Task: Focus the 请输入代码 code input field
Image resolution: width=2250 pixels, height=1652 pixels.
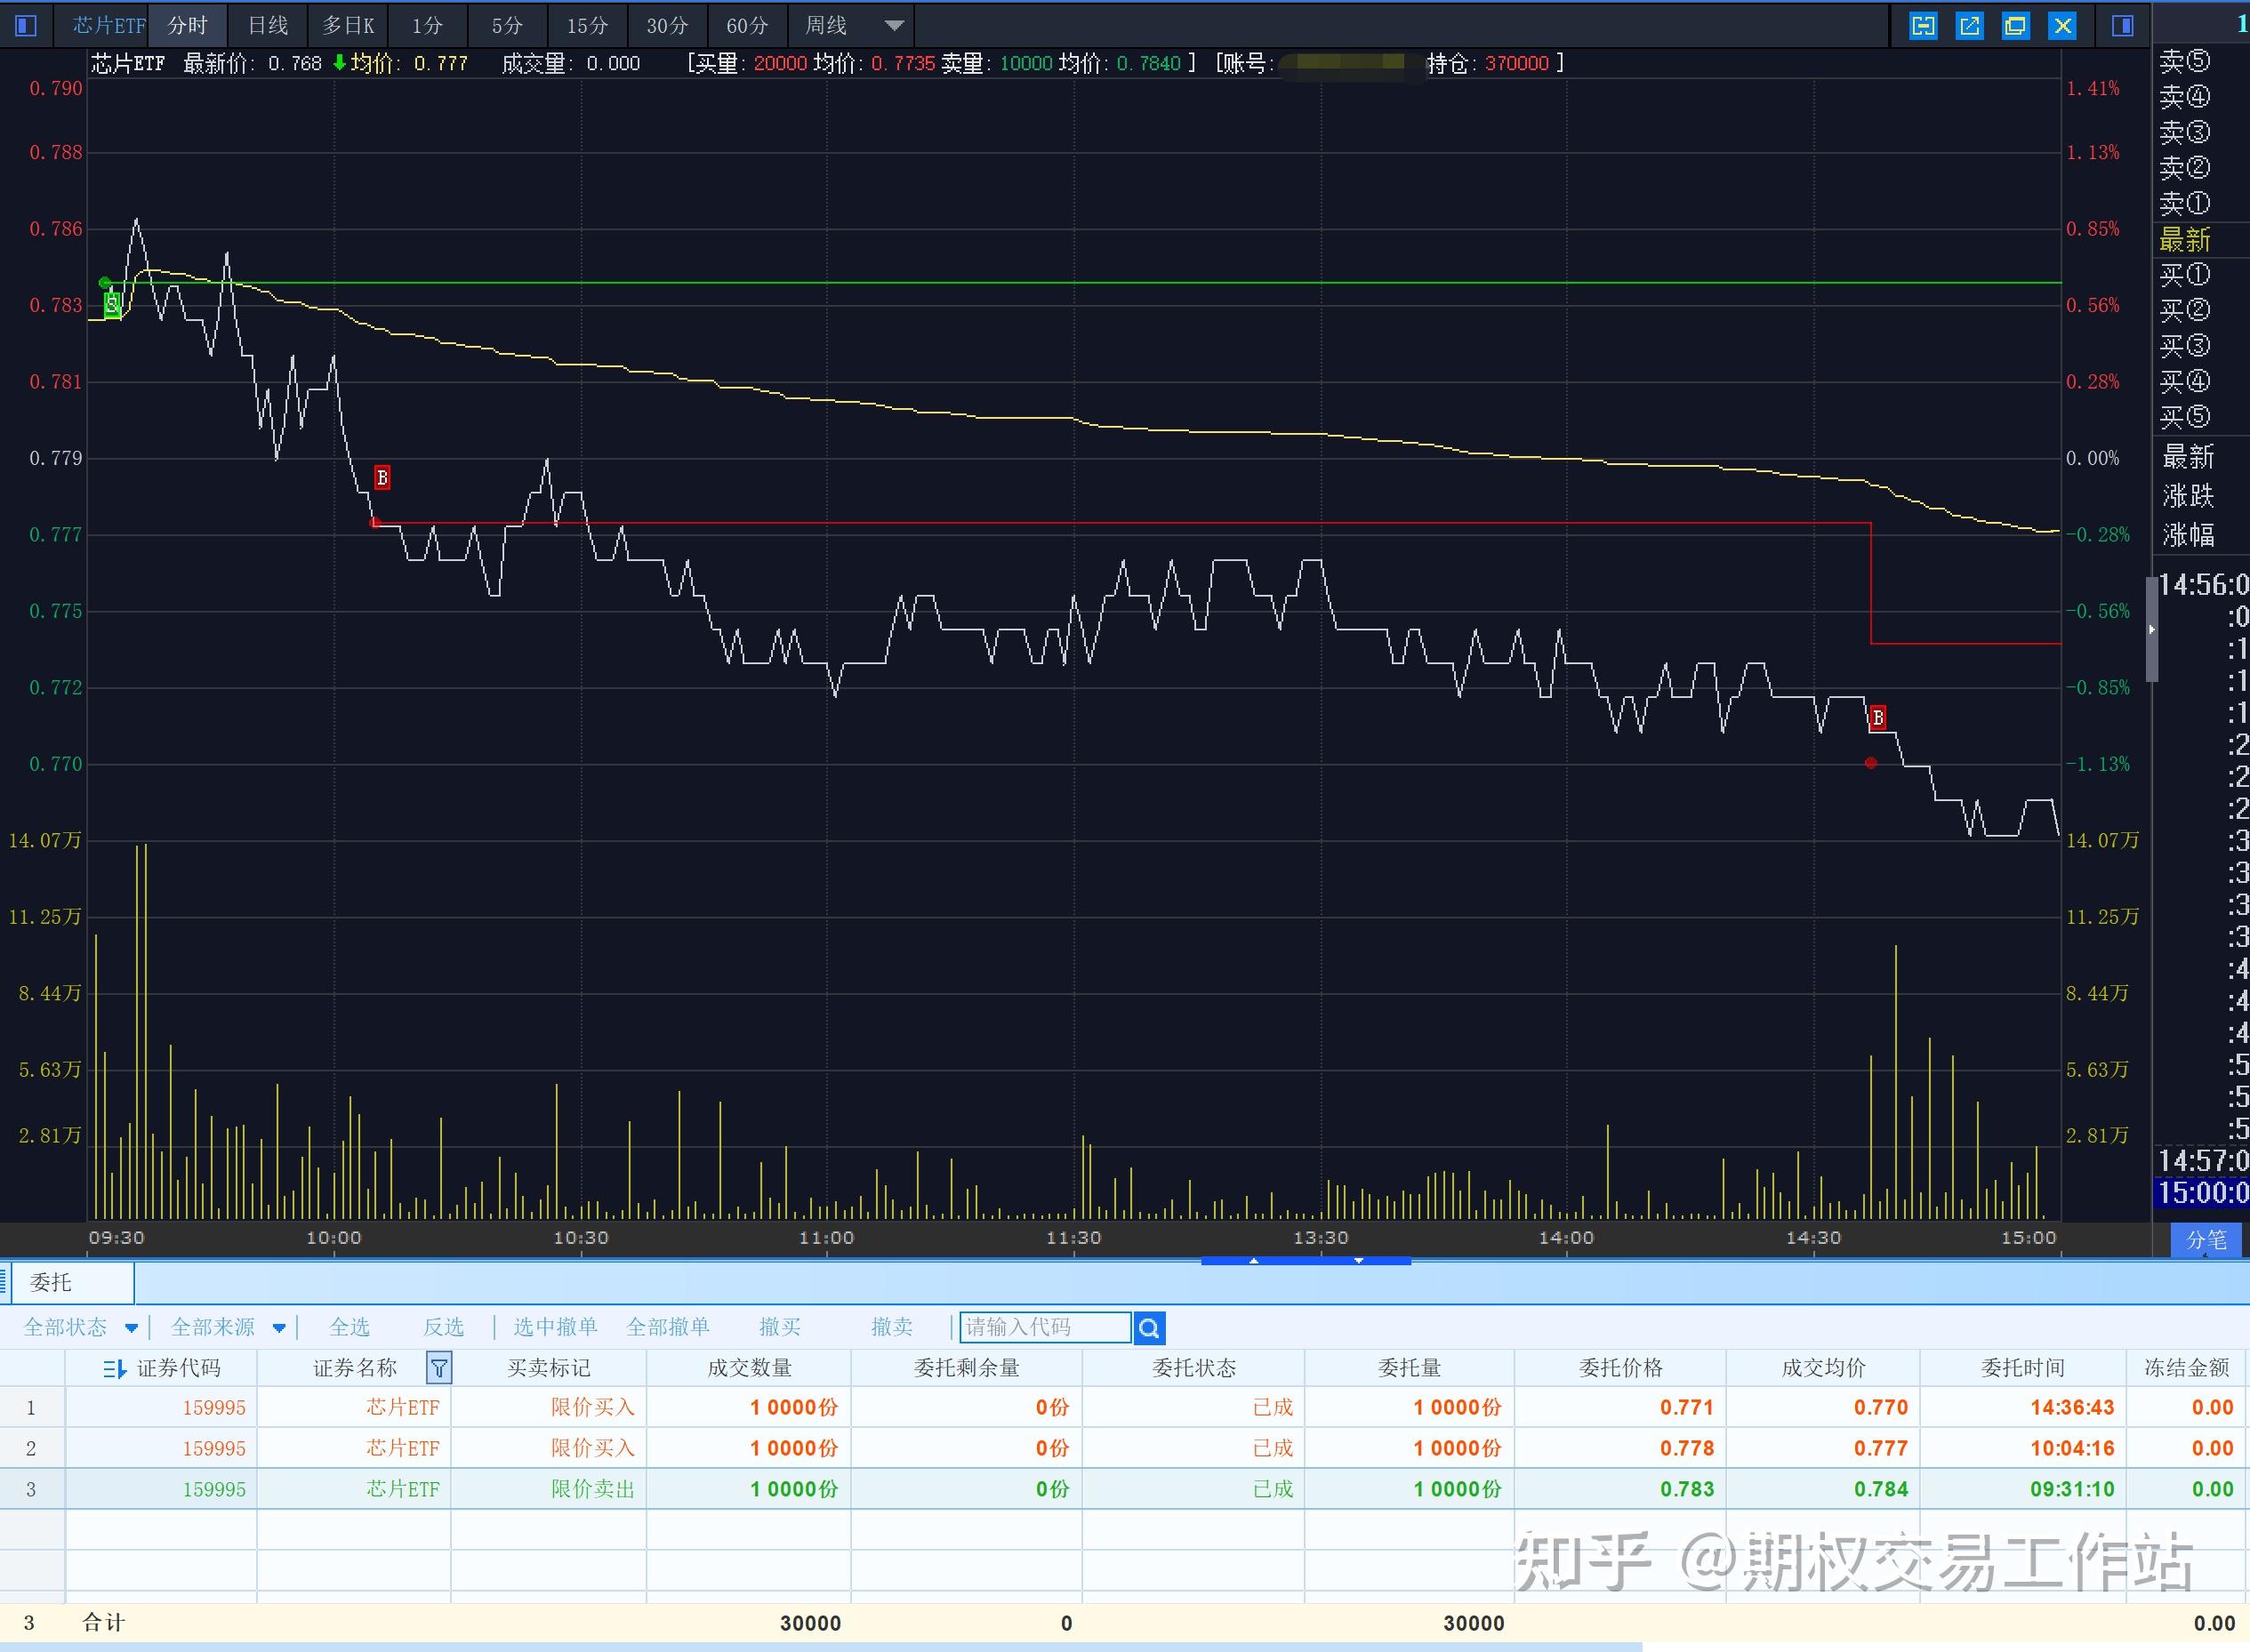Action: pyautogui.click(x=1045, y=1327)
